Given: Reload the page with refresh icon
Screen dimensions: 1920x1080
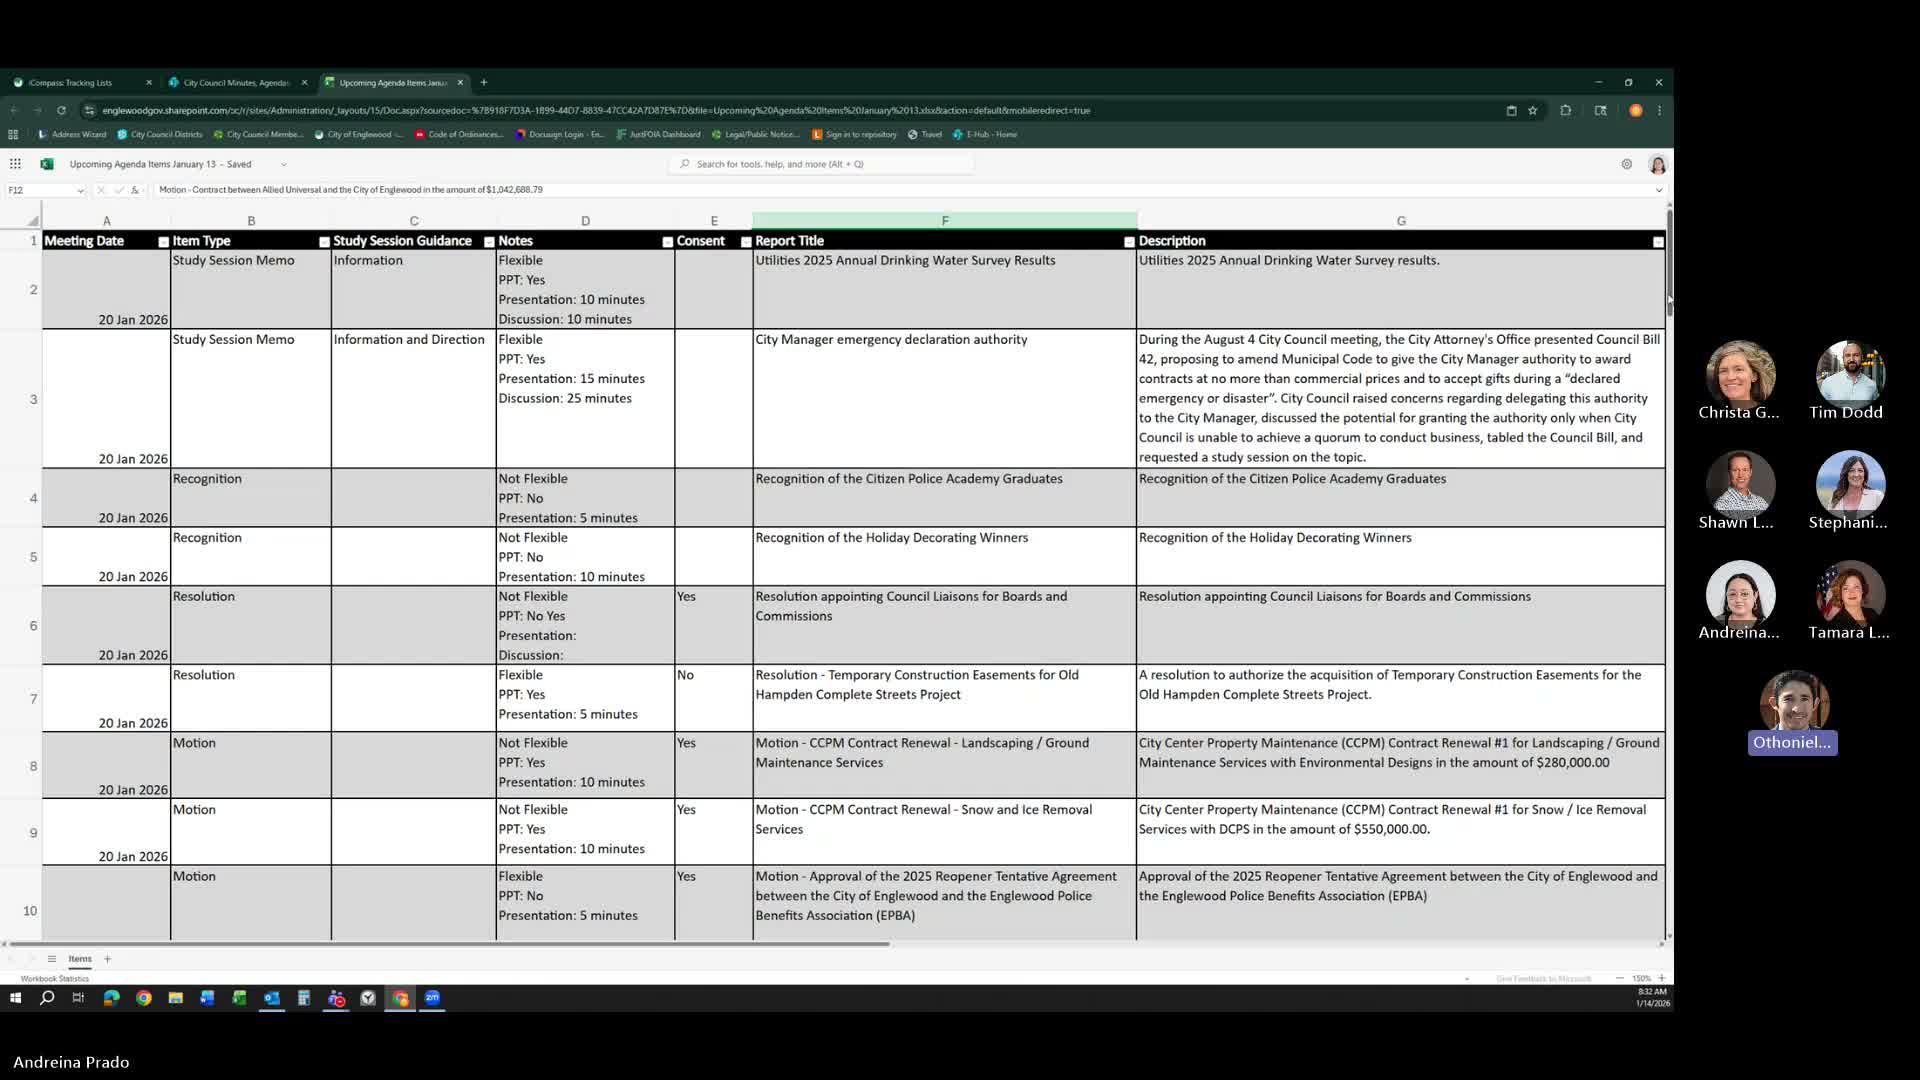Looking at the screenshot, I should [x=61, y=110].
